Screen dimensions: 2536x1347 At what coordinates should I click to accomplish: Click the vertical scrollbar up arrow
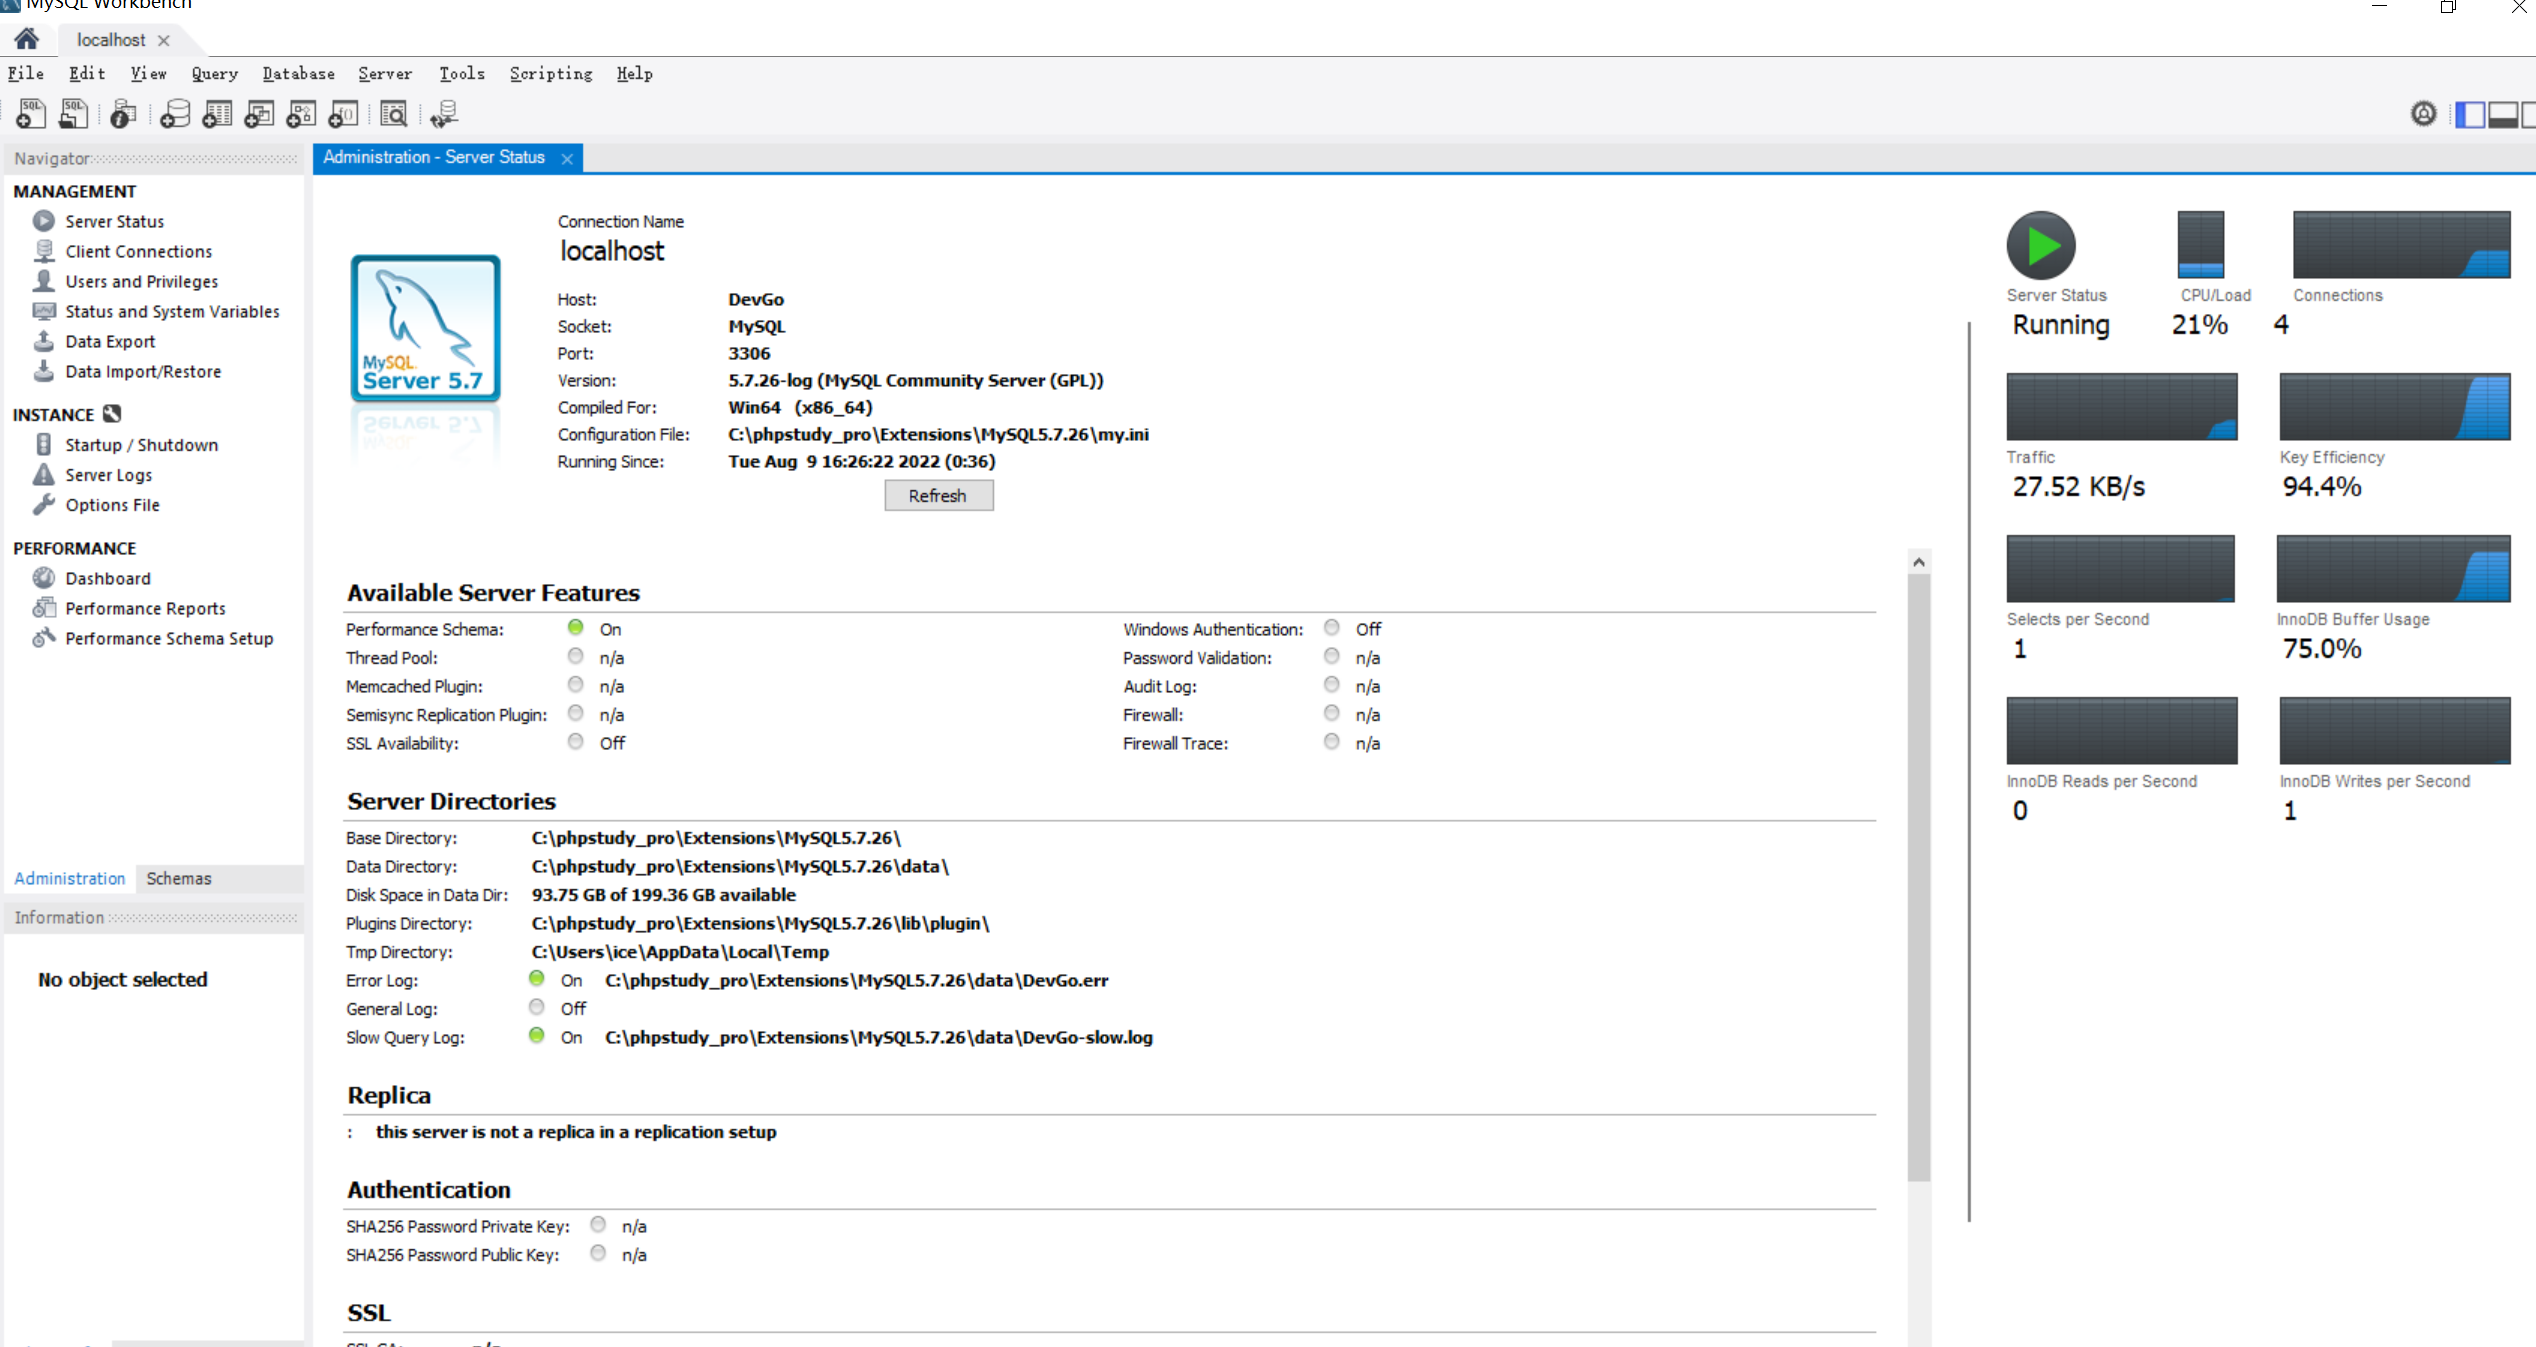coord(1918,562)
